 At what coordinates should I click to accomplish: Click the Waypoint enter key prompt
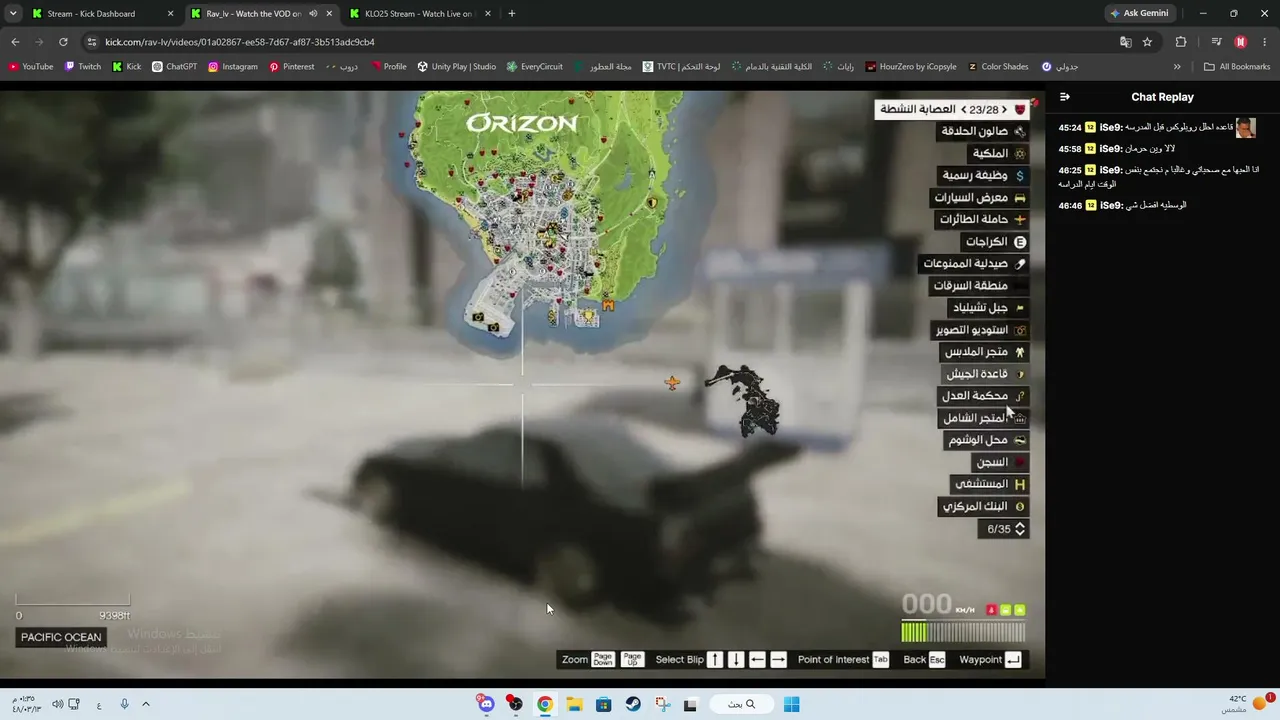point(1013,659)
